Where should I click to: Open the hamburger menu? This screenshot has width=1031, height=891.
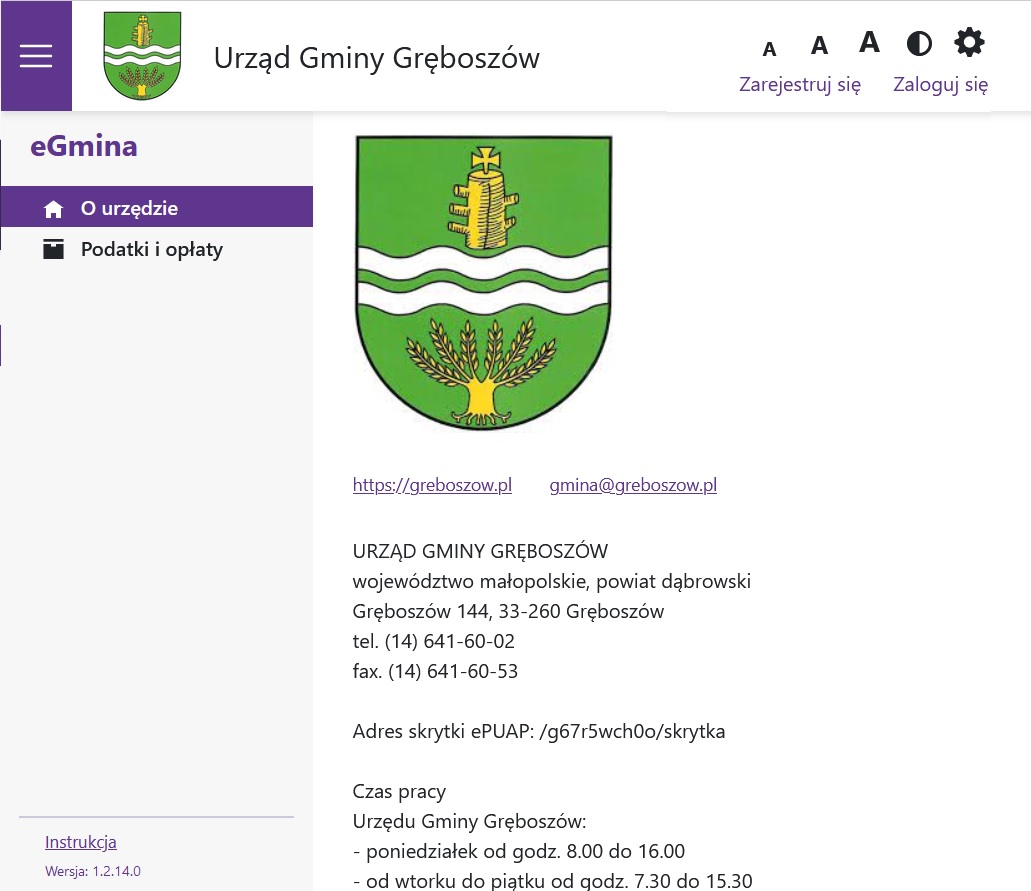coord(36,56)
